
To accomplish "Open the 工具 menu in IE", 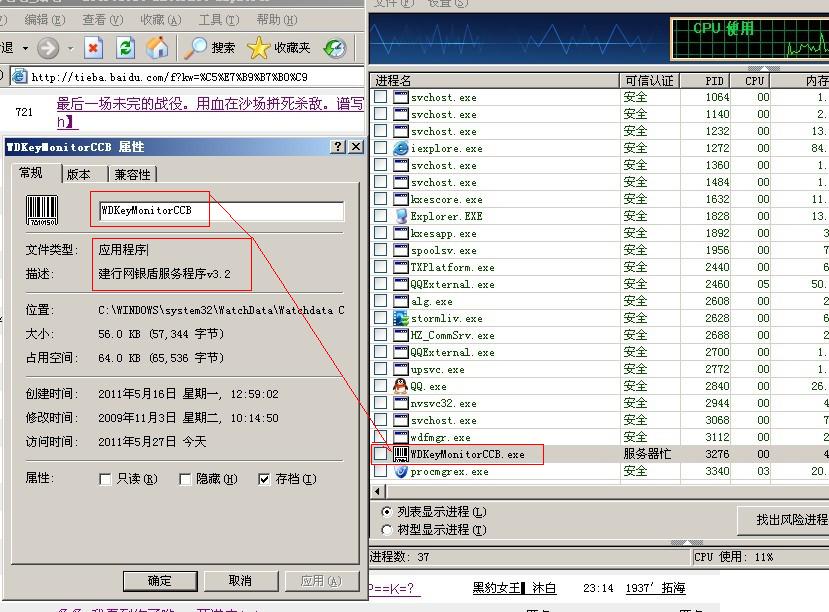I will click(x=218, y=20).
